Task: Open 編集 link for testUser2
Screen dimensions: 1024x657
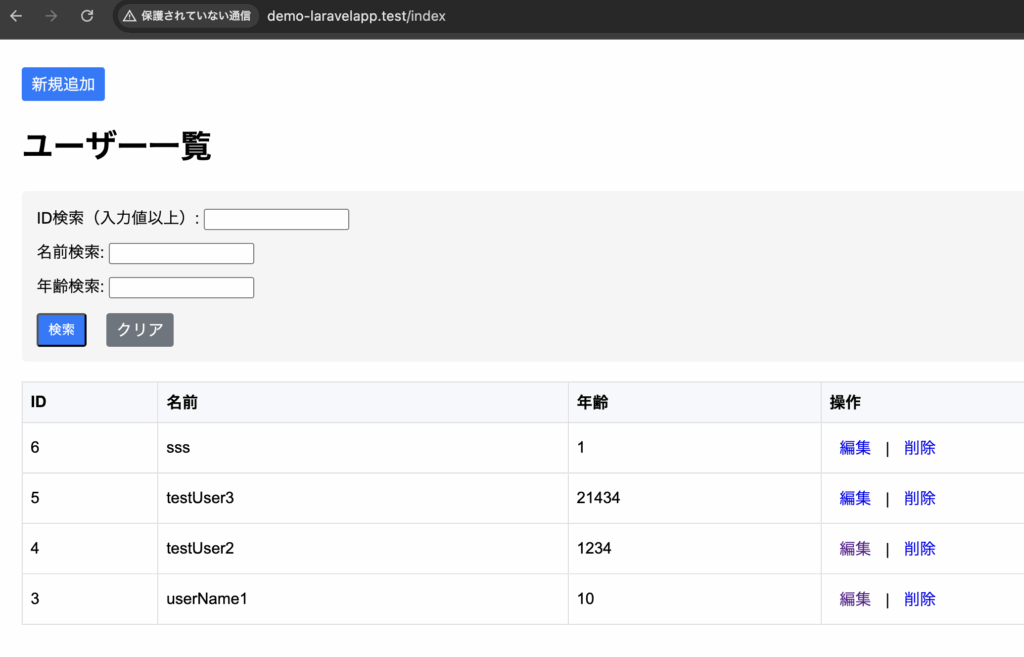Action: 855,548
